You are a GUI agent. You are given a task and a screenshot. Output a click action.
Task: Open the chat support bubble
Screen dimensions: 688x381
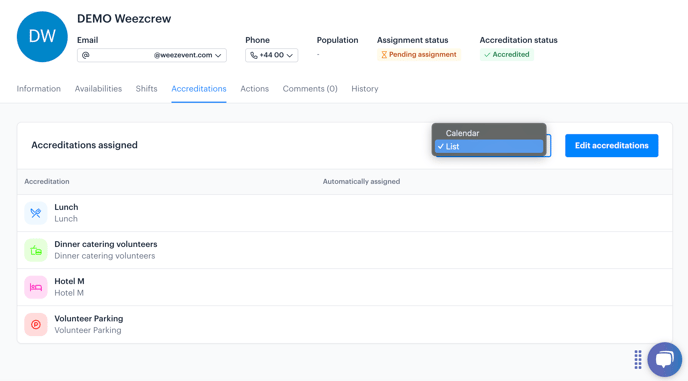point(664,359)
